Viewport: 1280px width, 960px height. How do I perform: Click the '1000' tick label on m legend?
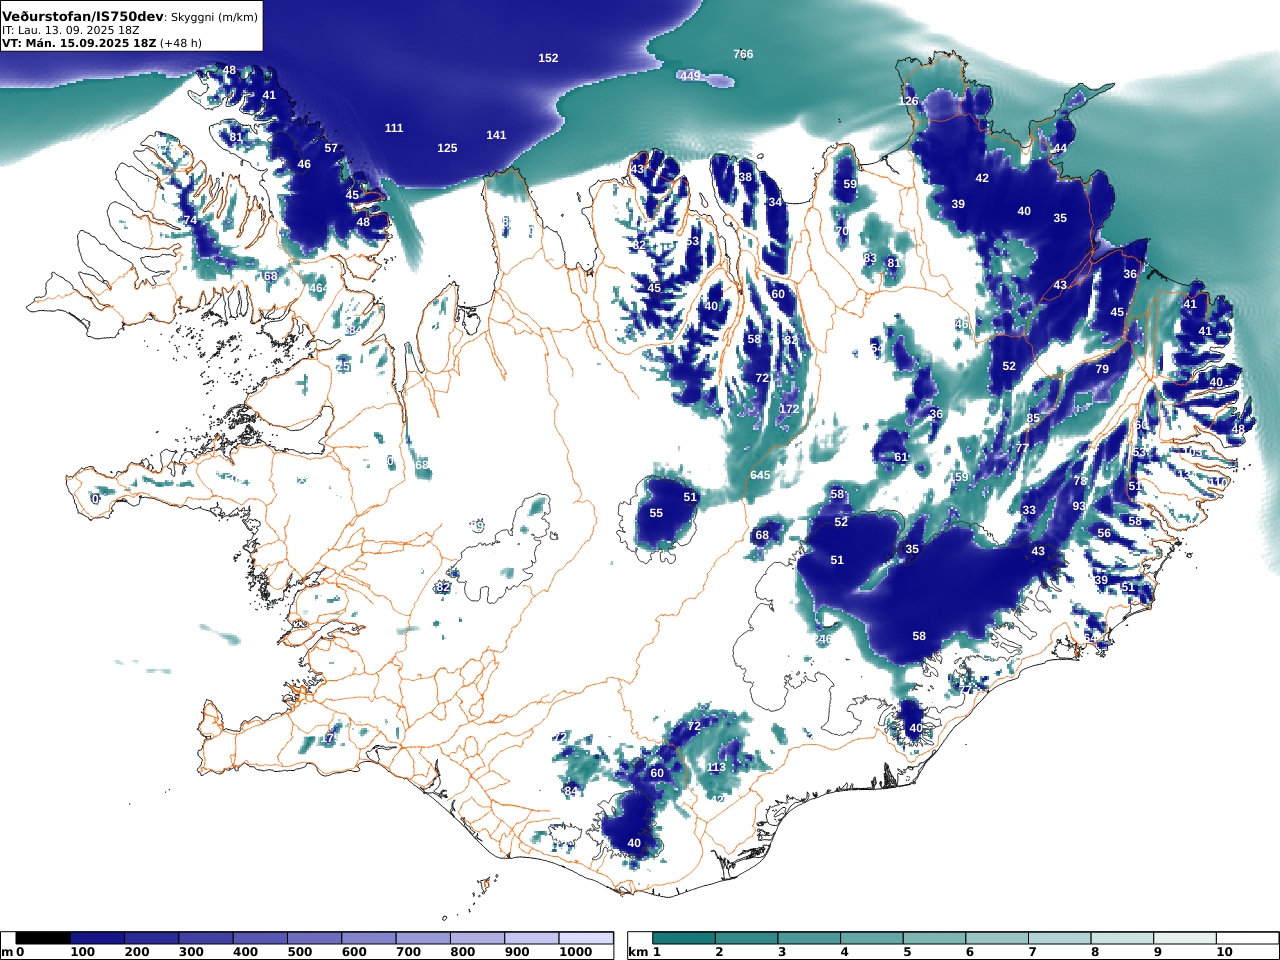click(575, 952)
